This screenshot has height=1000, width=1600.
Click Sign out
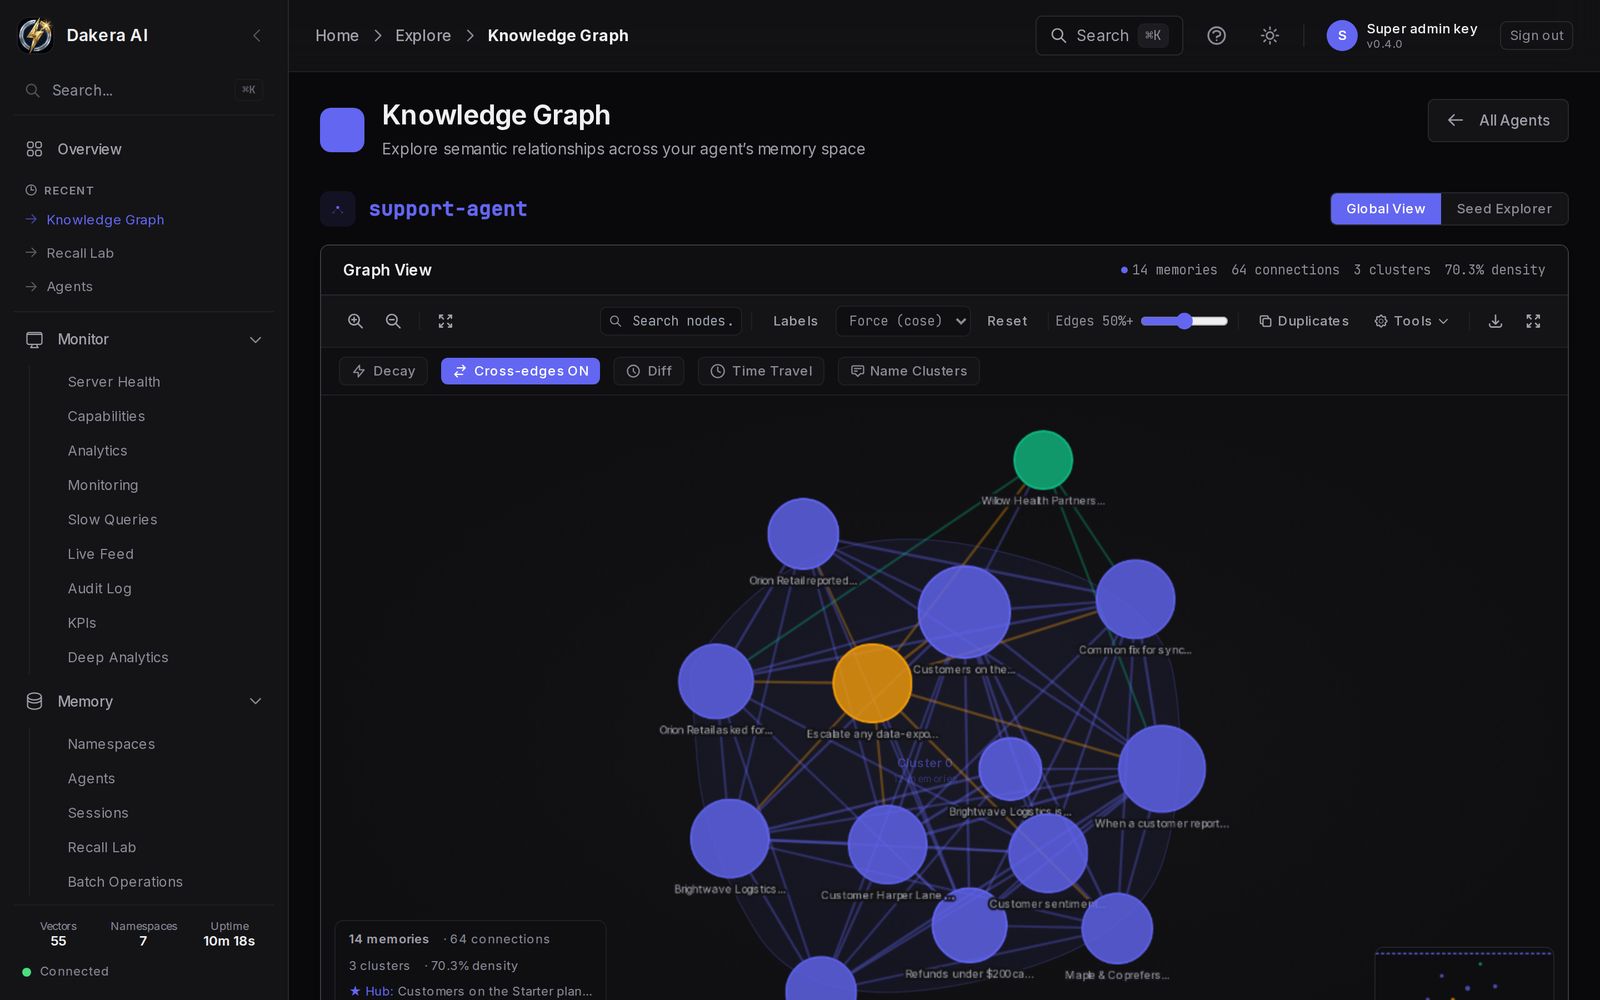(1536, 35)
